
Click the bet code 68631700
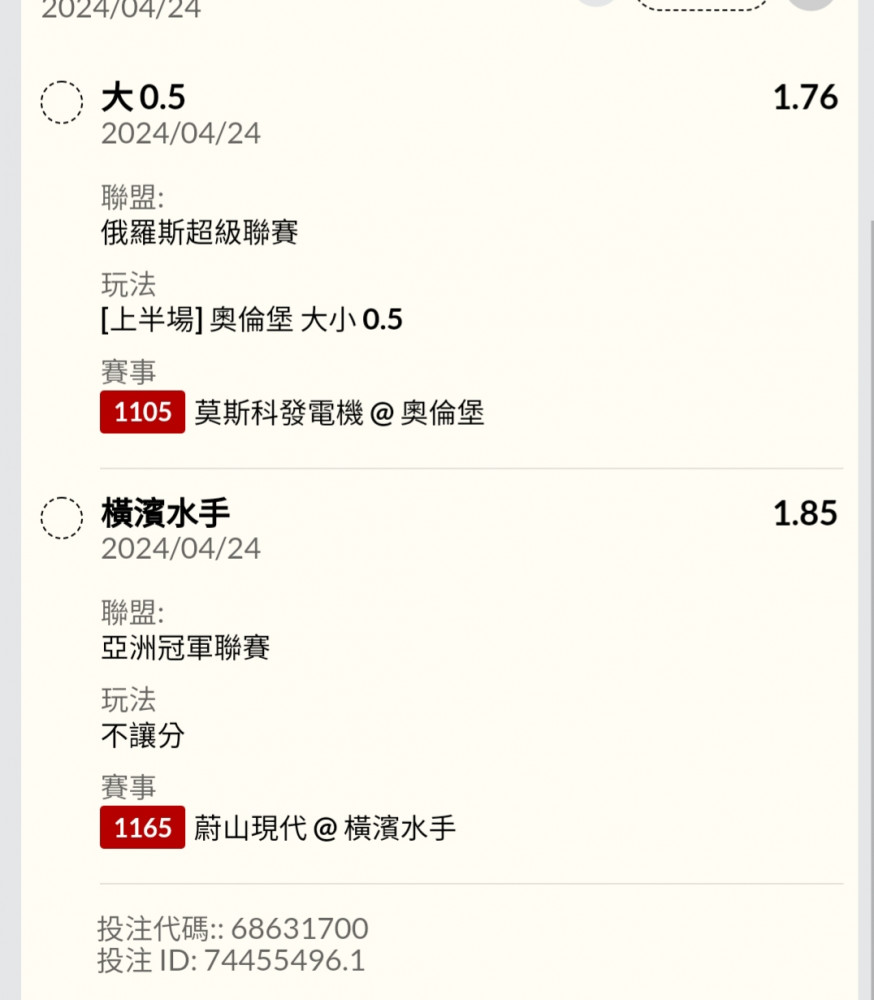(x=299, y=928)
